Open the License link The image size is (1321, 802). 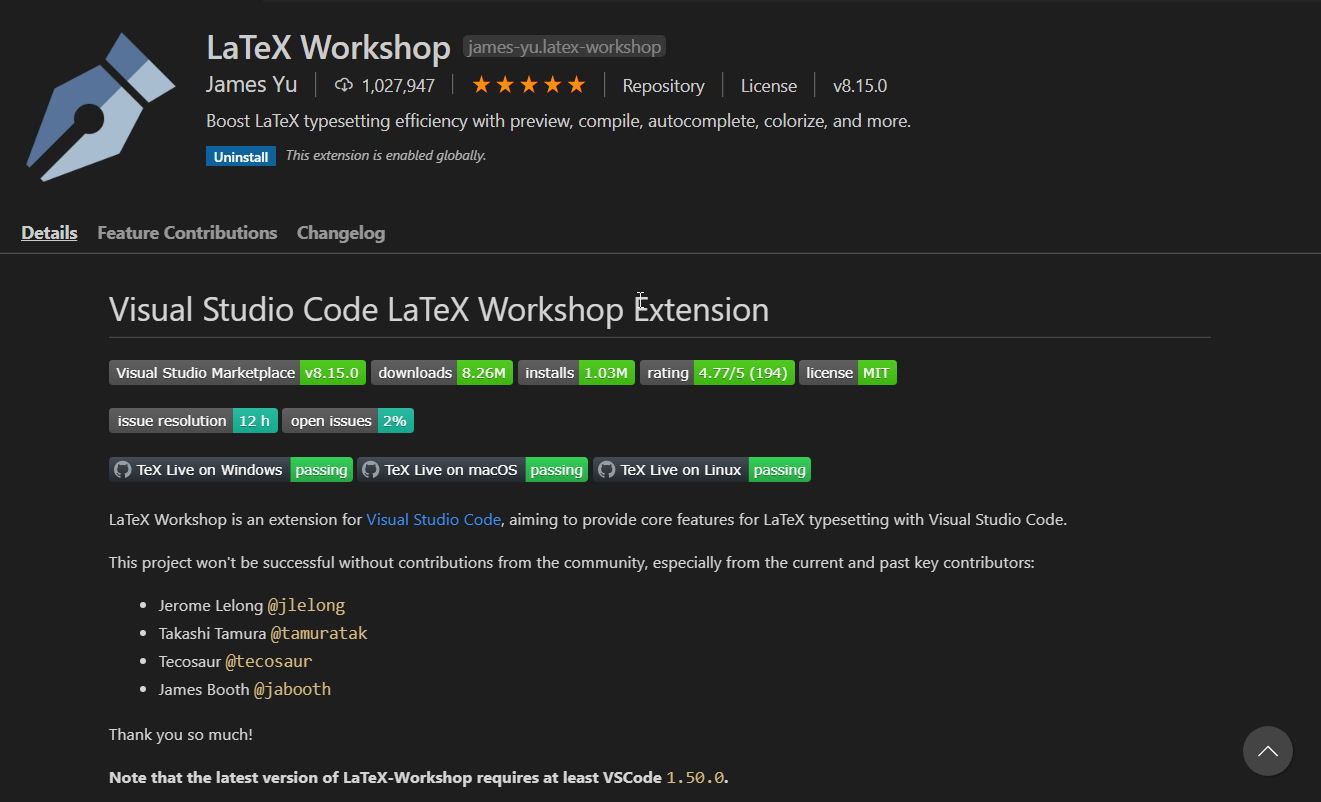coord(768,85)
